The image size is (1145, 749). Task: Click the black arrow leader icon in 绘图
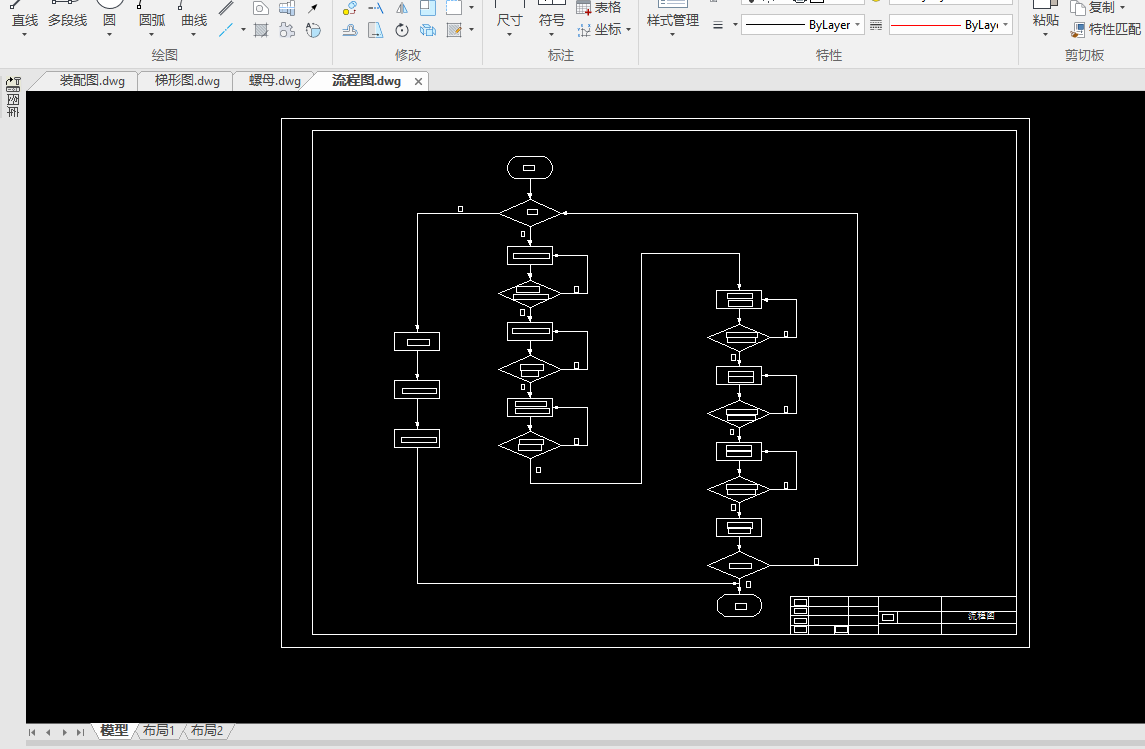[x=313, y=8]
